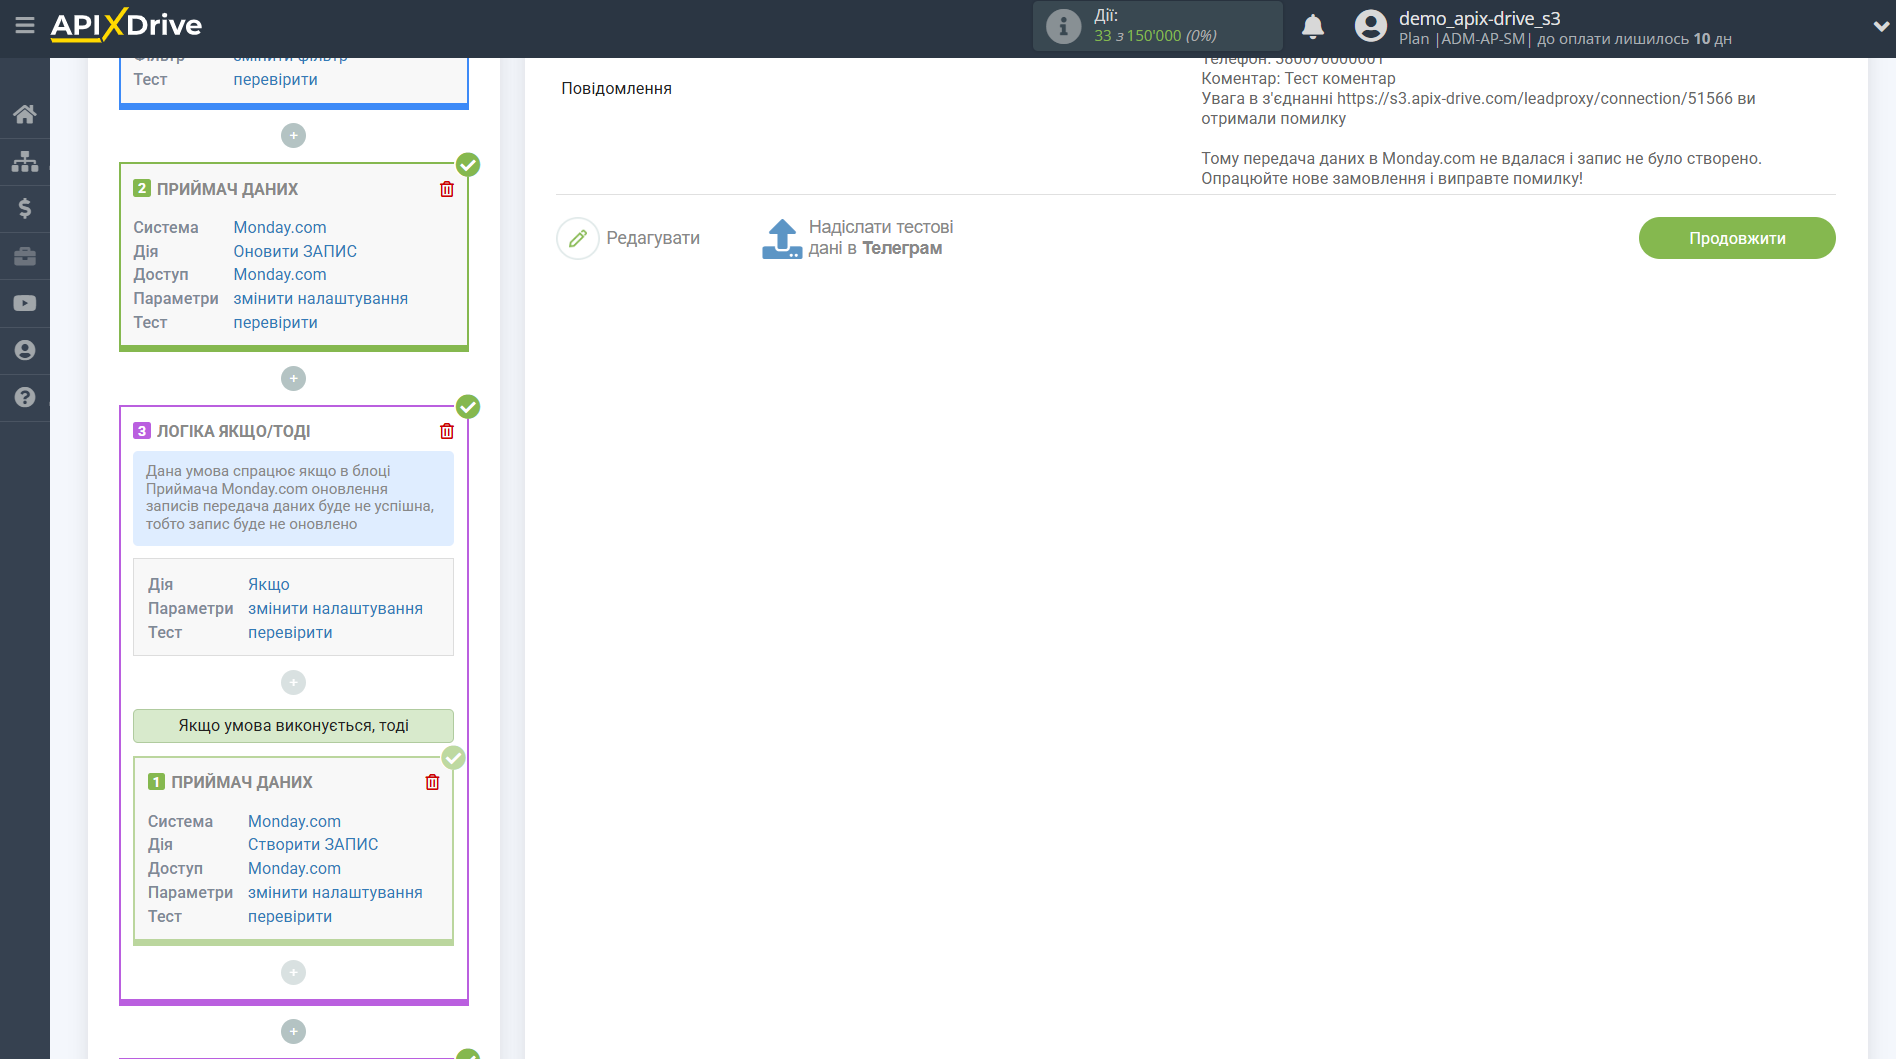This screenshot has height=1059, width=1896.
Task: Click the username demo_apix-drive_s3
Action: tap(1479, 18)
